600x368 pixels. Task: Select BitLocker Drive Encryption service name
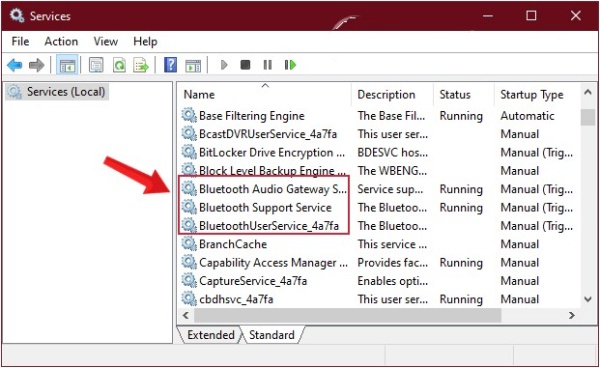(272, 153)
